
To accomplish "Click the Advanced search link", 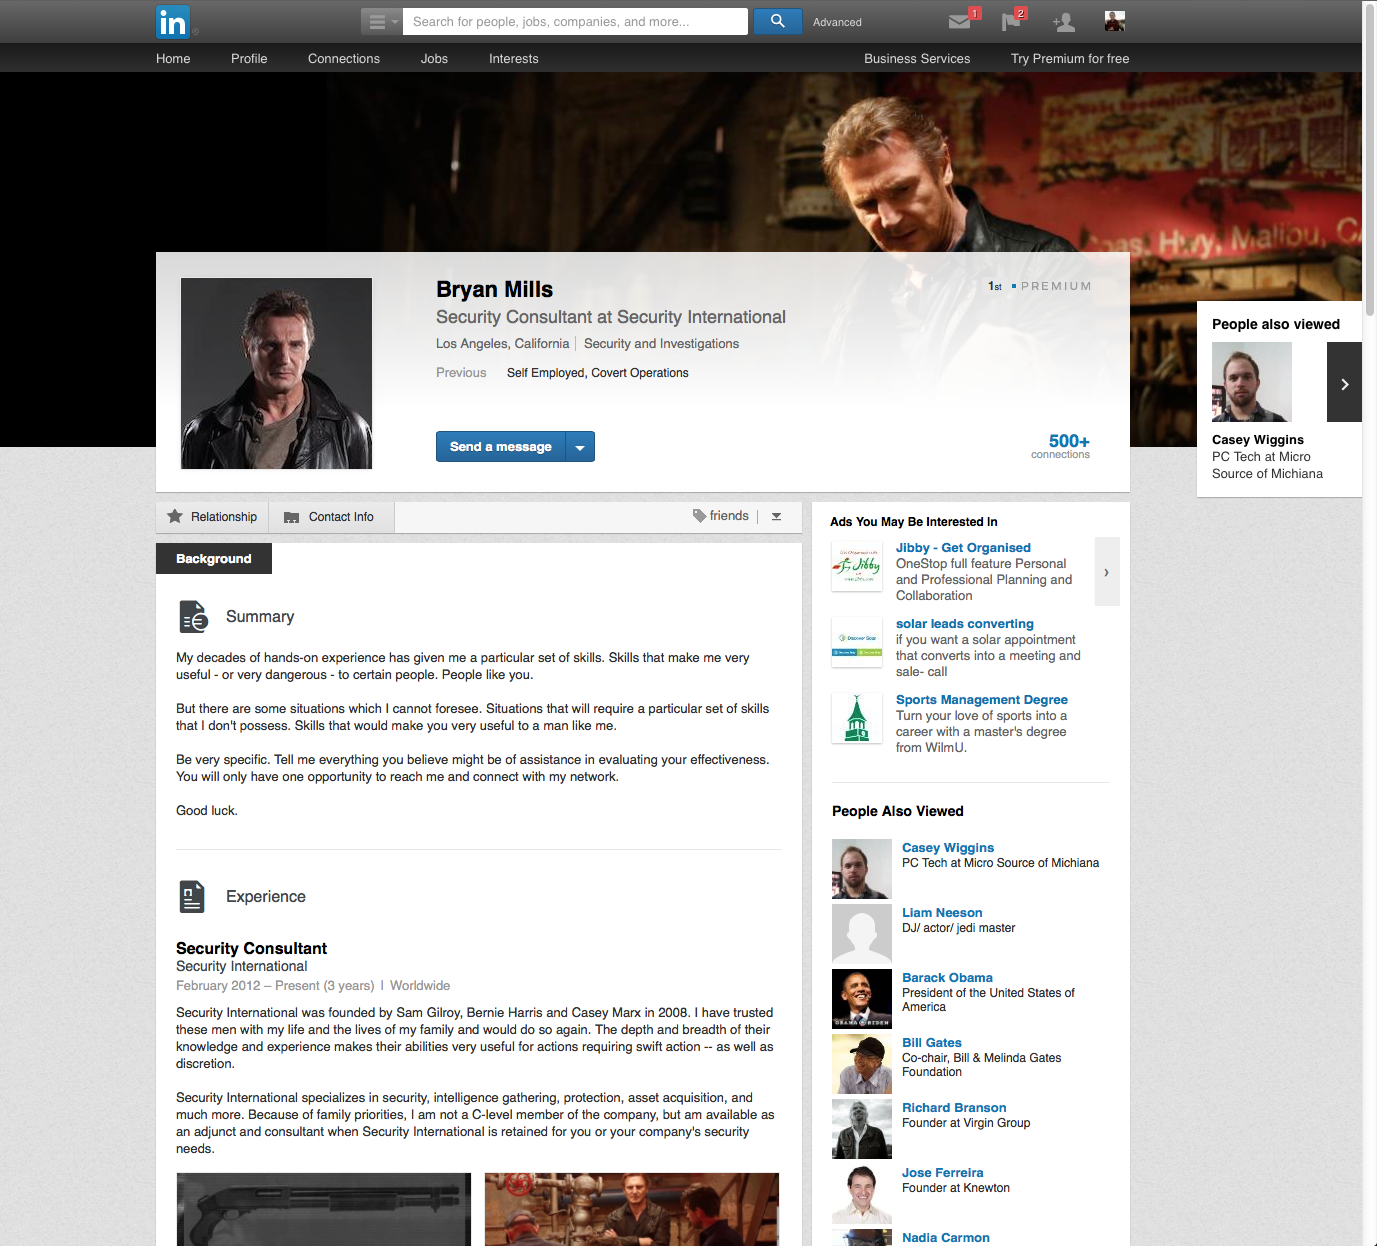I will pyautogui.click(x=837, y=22).
